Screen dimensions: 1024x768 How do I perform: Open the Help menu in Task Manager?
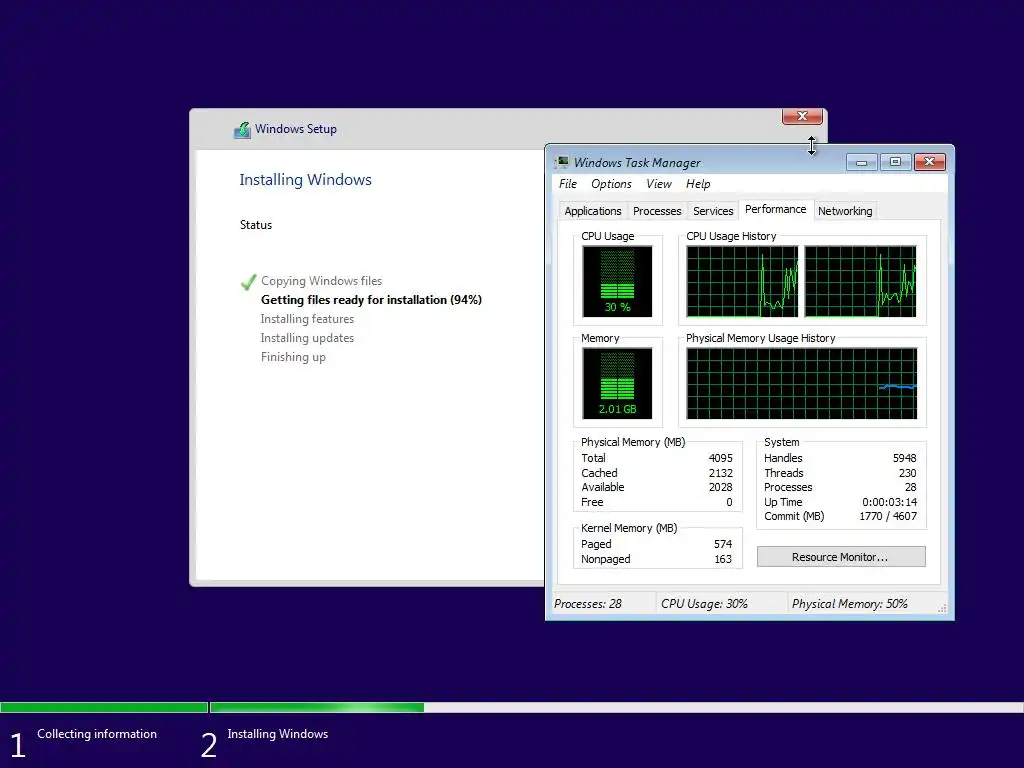[698, 184]
